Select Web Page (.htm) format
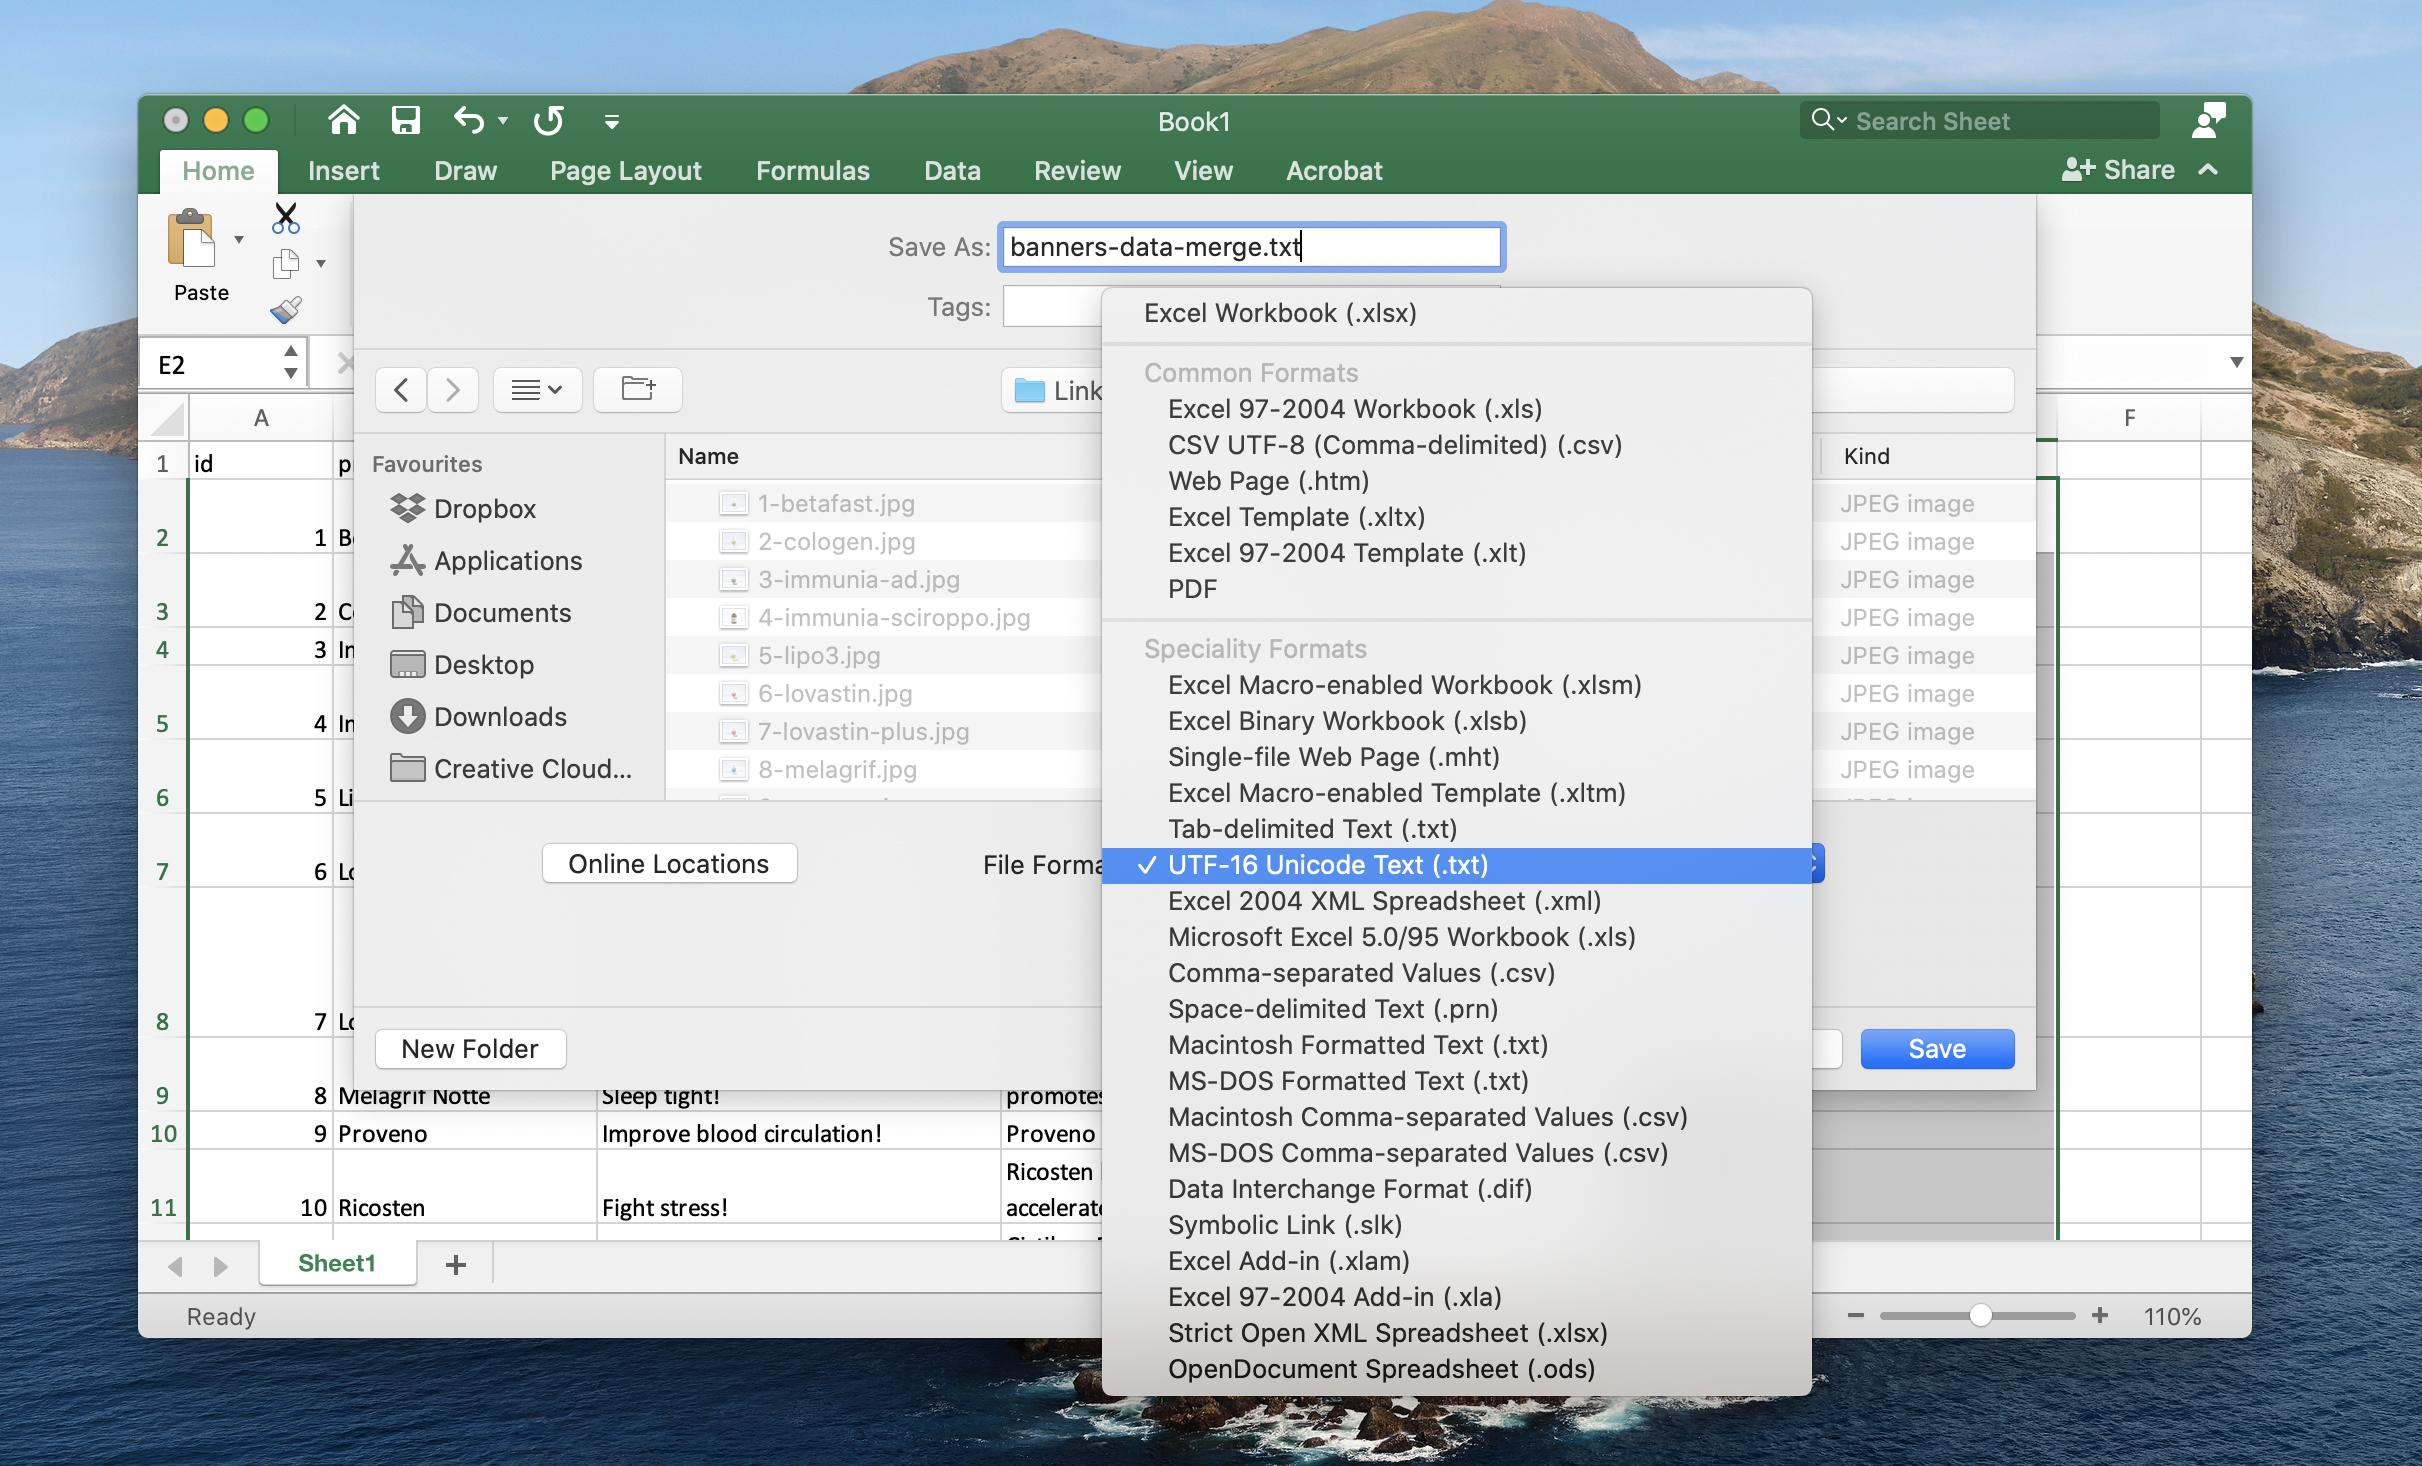 (x=1456, y=481)
